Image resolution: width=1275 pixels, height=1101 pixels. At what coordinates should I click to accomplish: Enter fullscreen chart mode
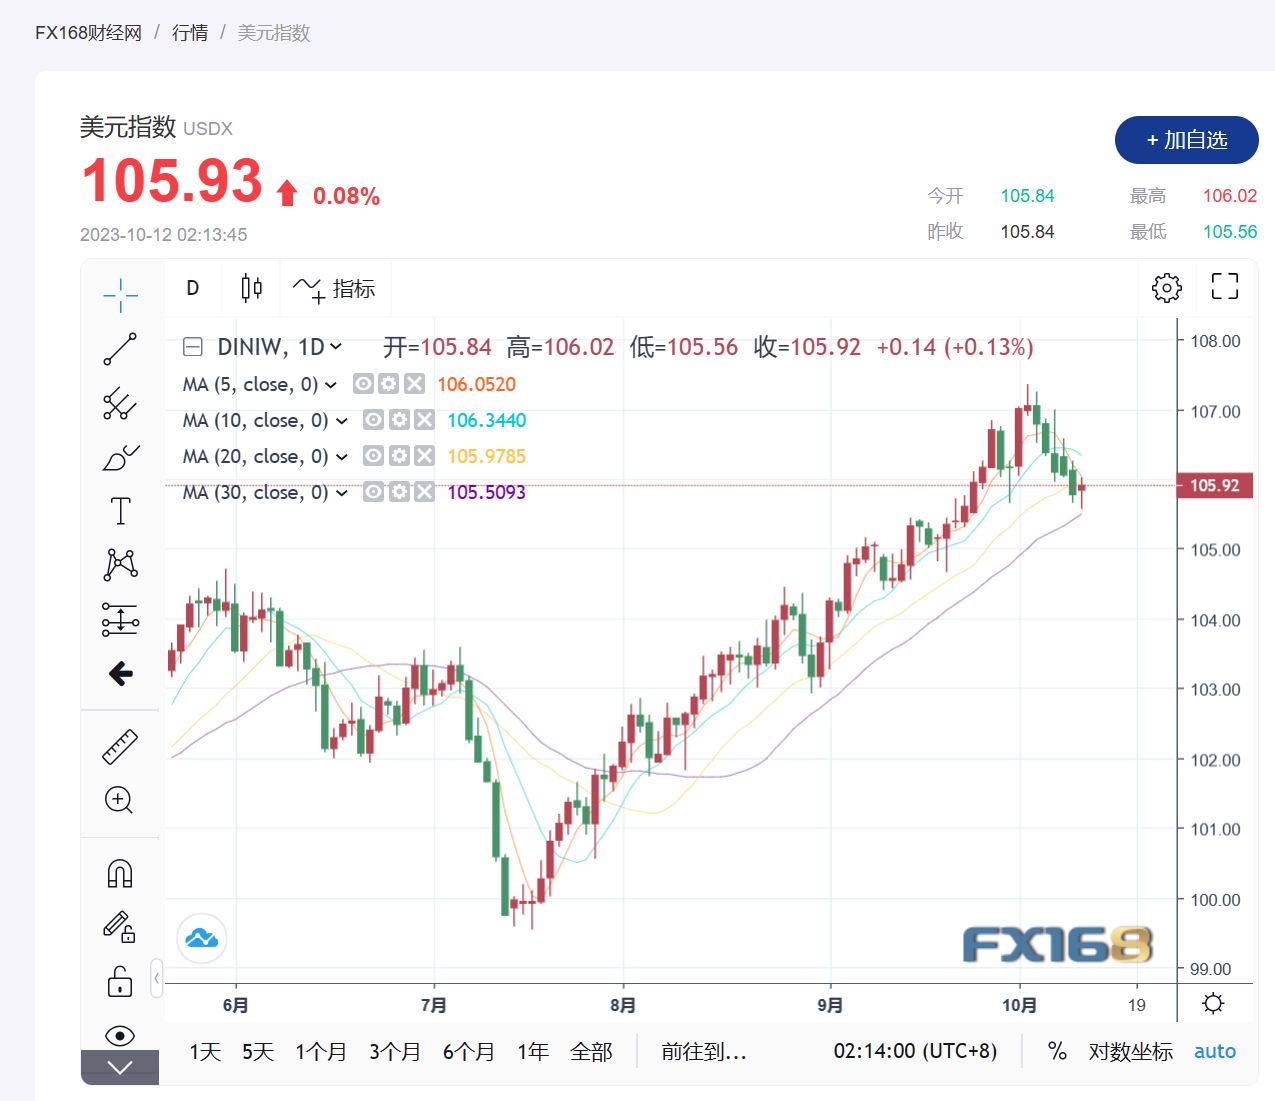[1224, 288]
